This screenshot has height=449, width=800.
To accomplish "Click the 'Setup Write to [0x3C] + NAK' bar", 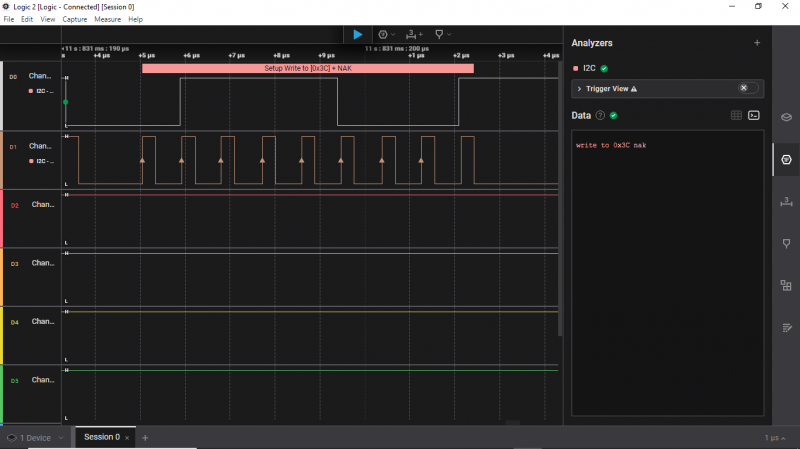I will click(x=307, y=68).
